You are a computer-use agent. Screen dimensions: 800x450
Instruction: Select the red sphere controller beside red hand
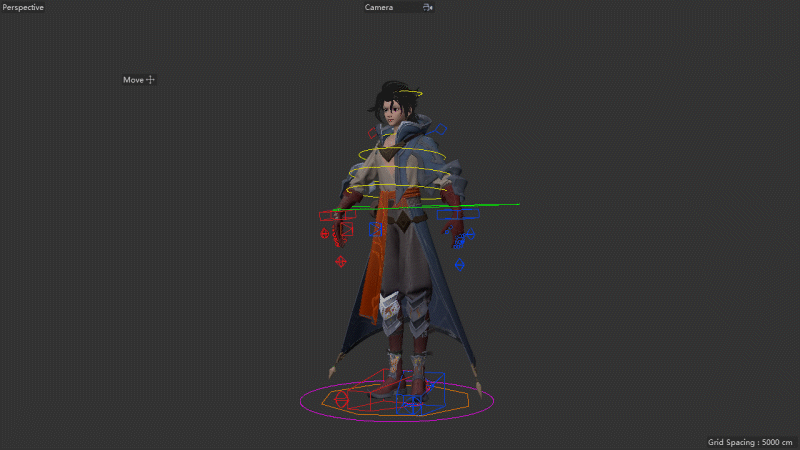click(324, 234)
